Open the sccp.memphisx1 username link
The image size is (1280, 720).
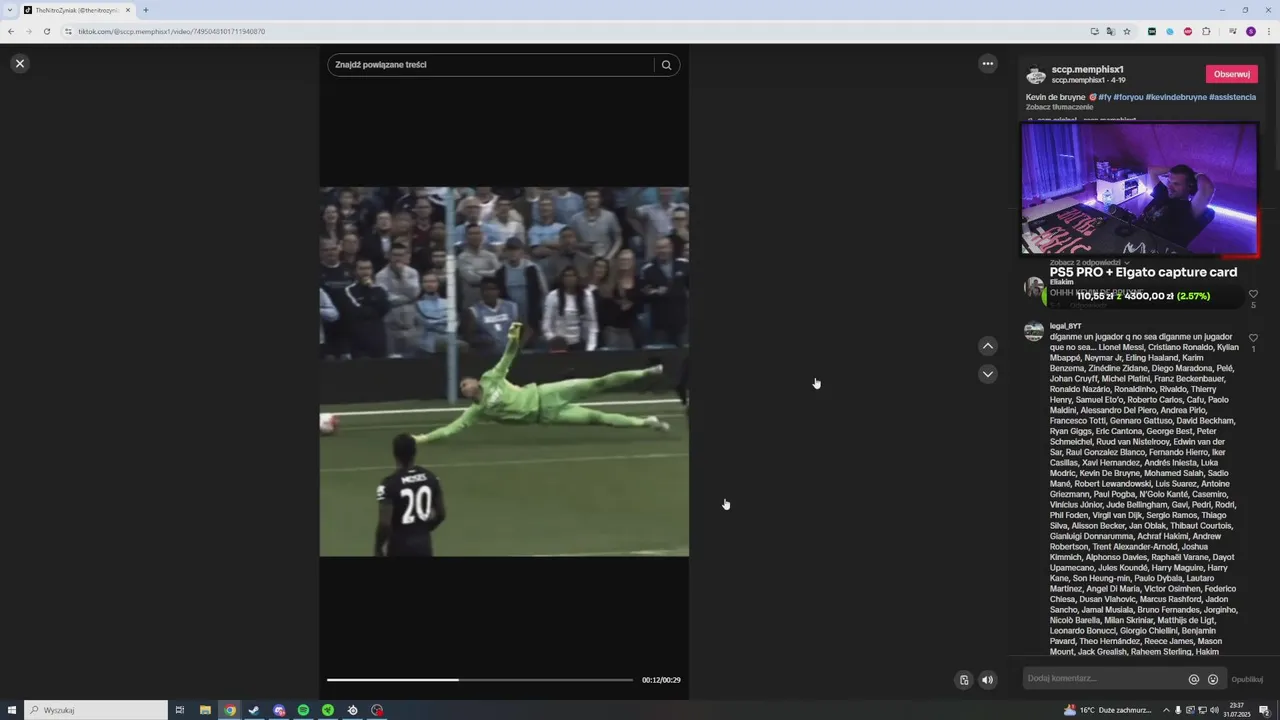[x=1087, y=69]
